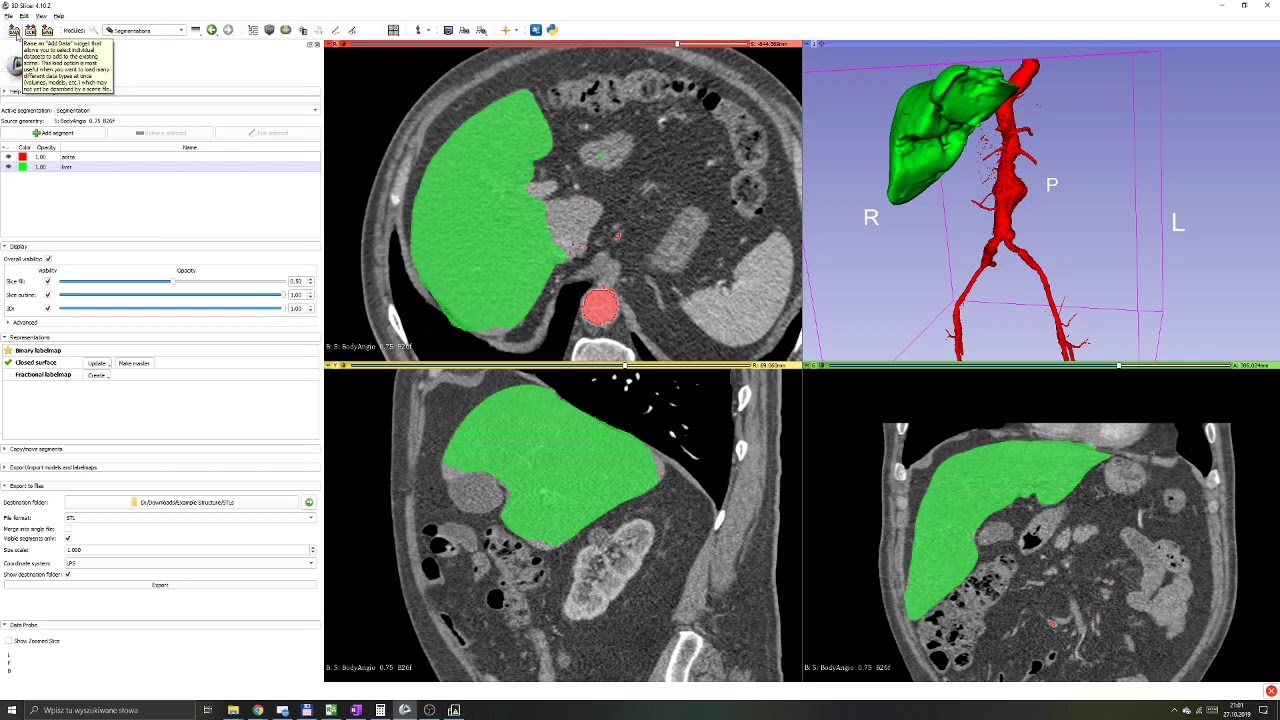The width and height of the screenshot is (1280, 720).
Task: Click the Size scale input field
Action: pyautogui.click(x=187, y=550)
